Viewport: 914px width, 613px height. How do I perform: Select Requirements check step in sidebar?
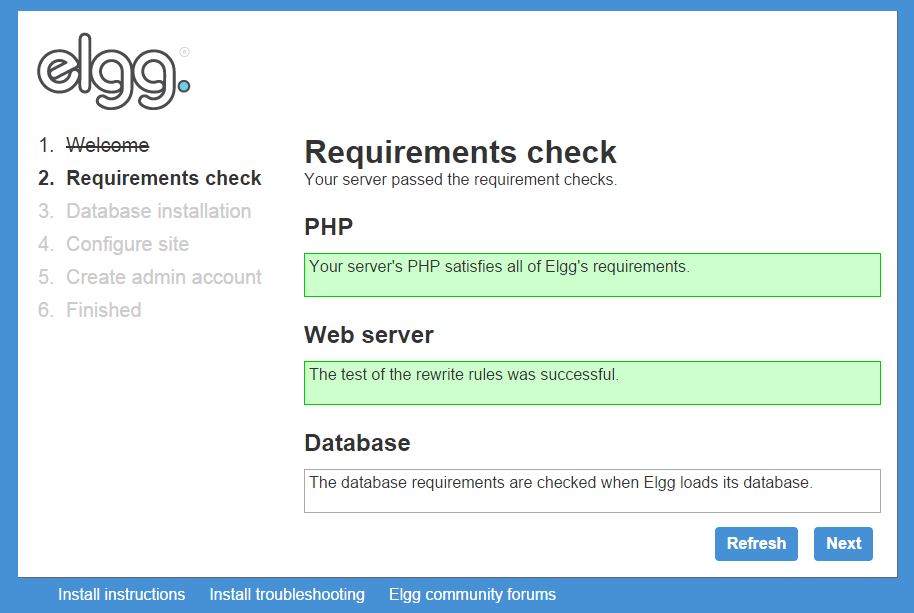tap(163, 178)
